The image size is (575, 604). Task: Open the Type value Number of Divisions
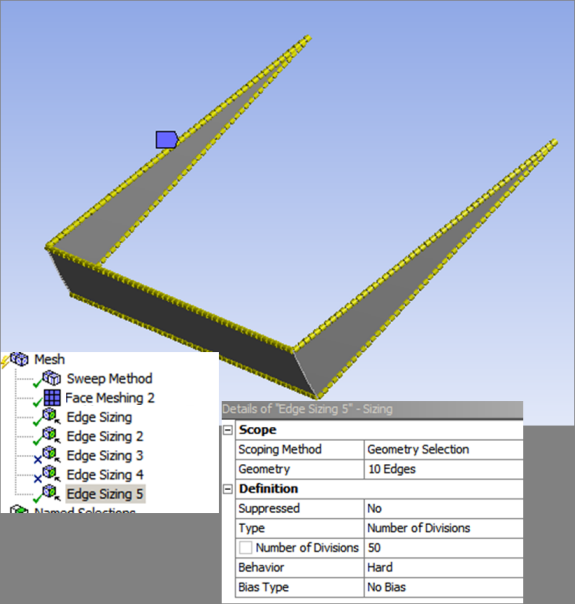443,528
